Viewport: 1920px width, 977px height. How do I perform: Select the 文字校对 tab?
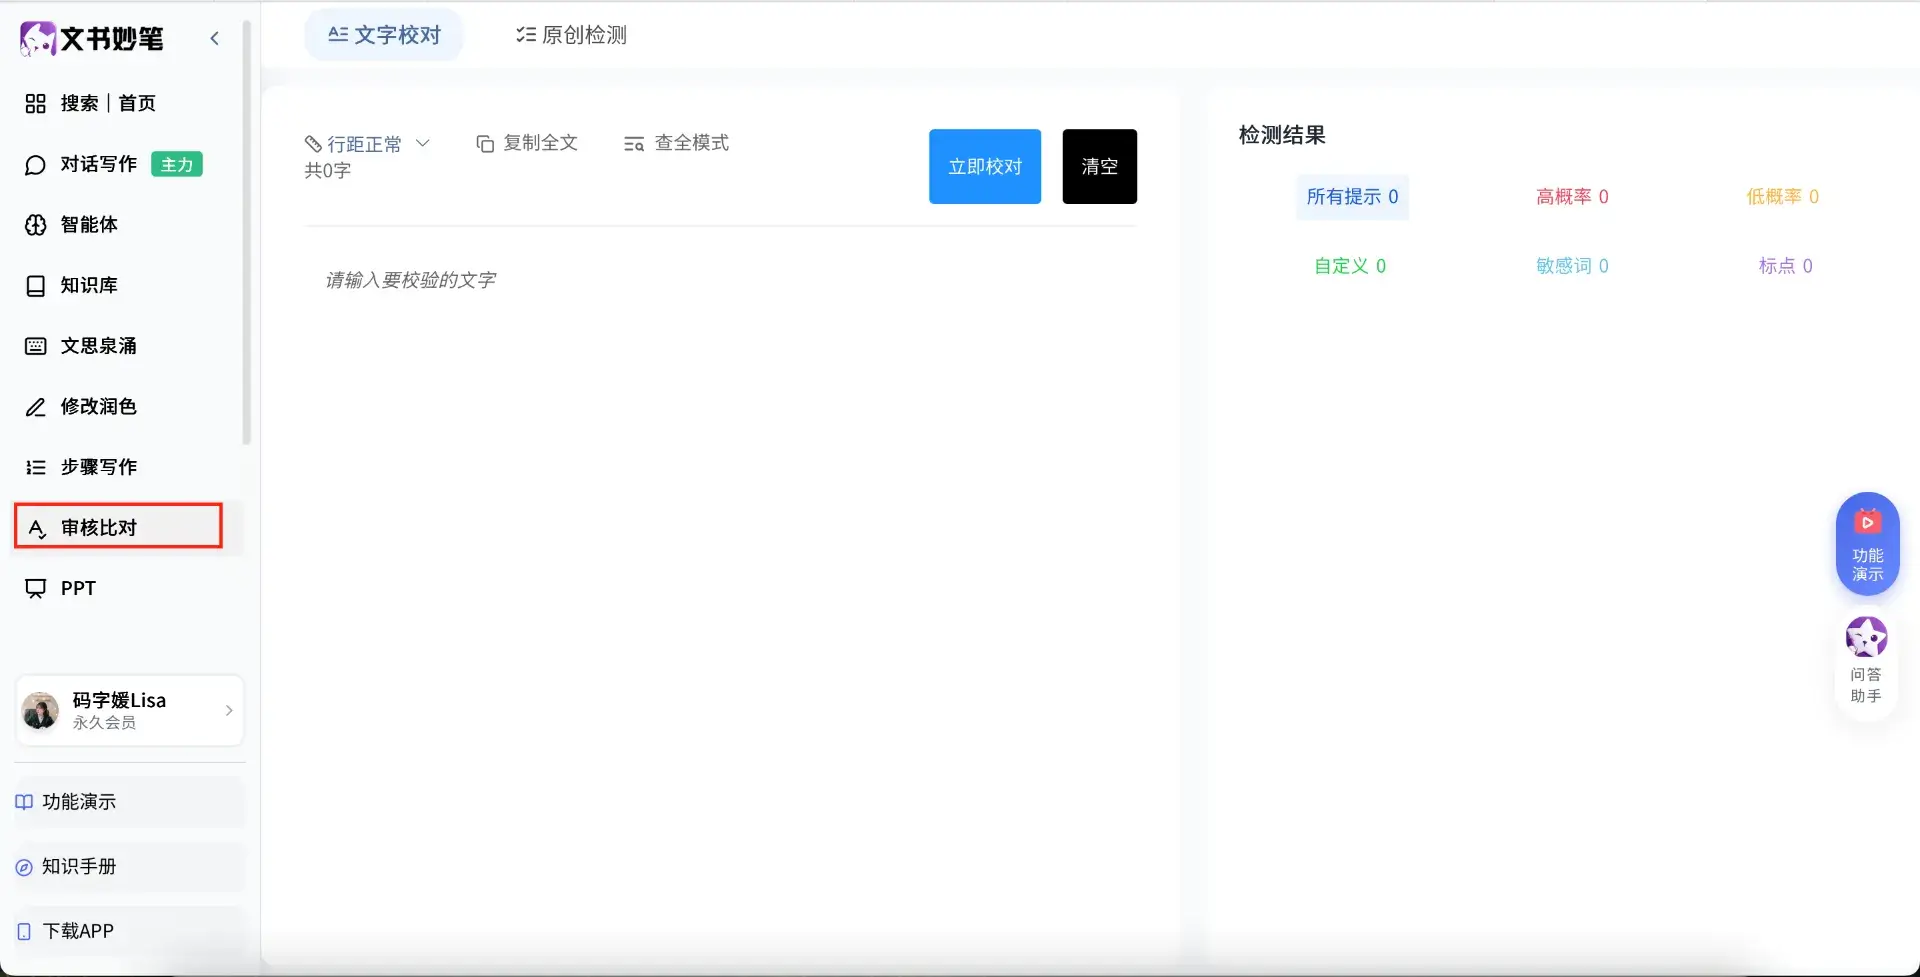(384, 35)
